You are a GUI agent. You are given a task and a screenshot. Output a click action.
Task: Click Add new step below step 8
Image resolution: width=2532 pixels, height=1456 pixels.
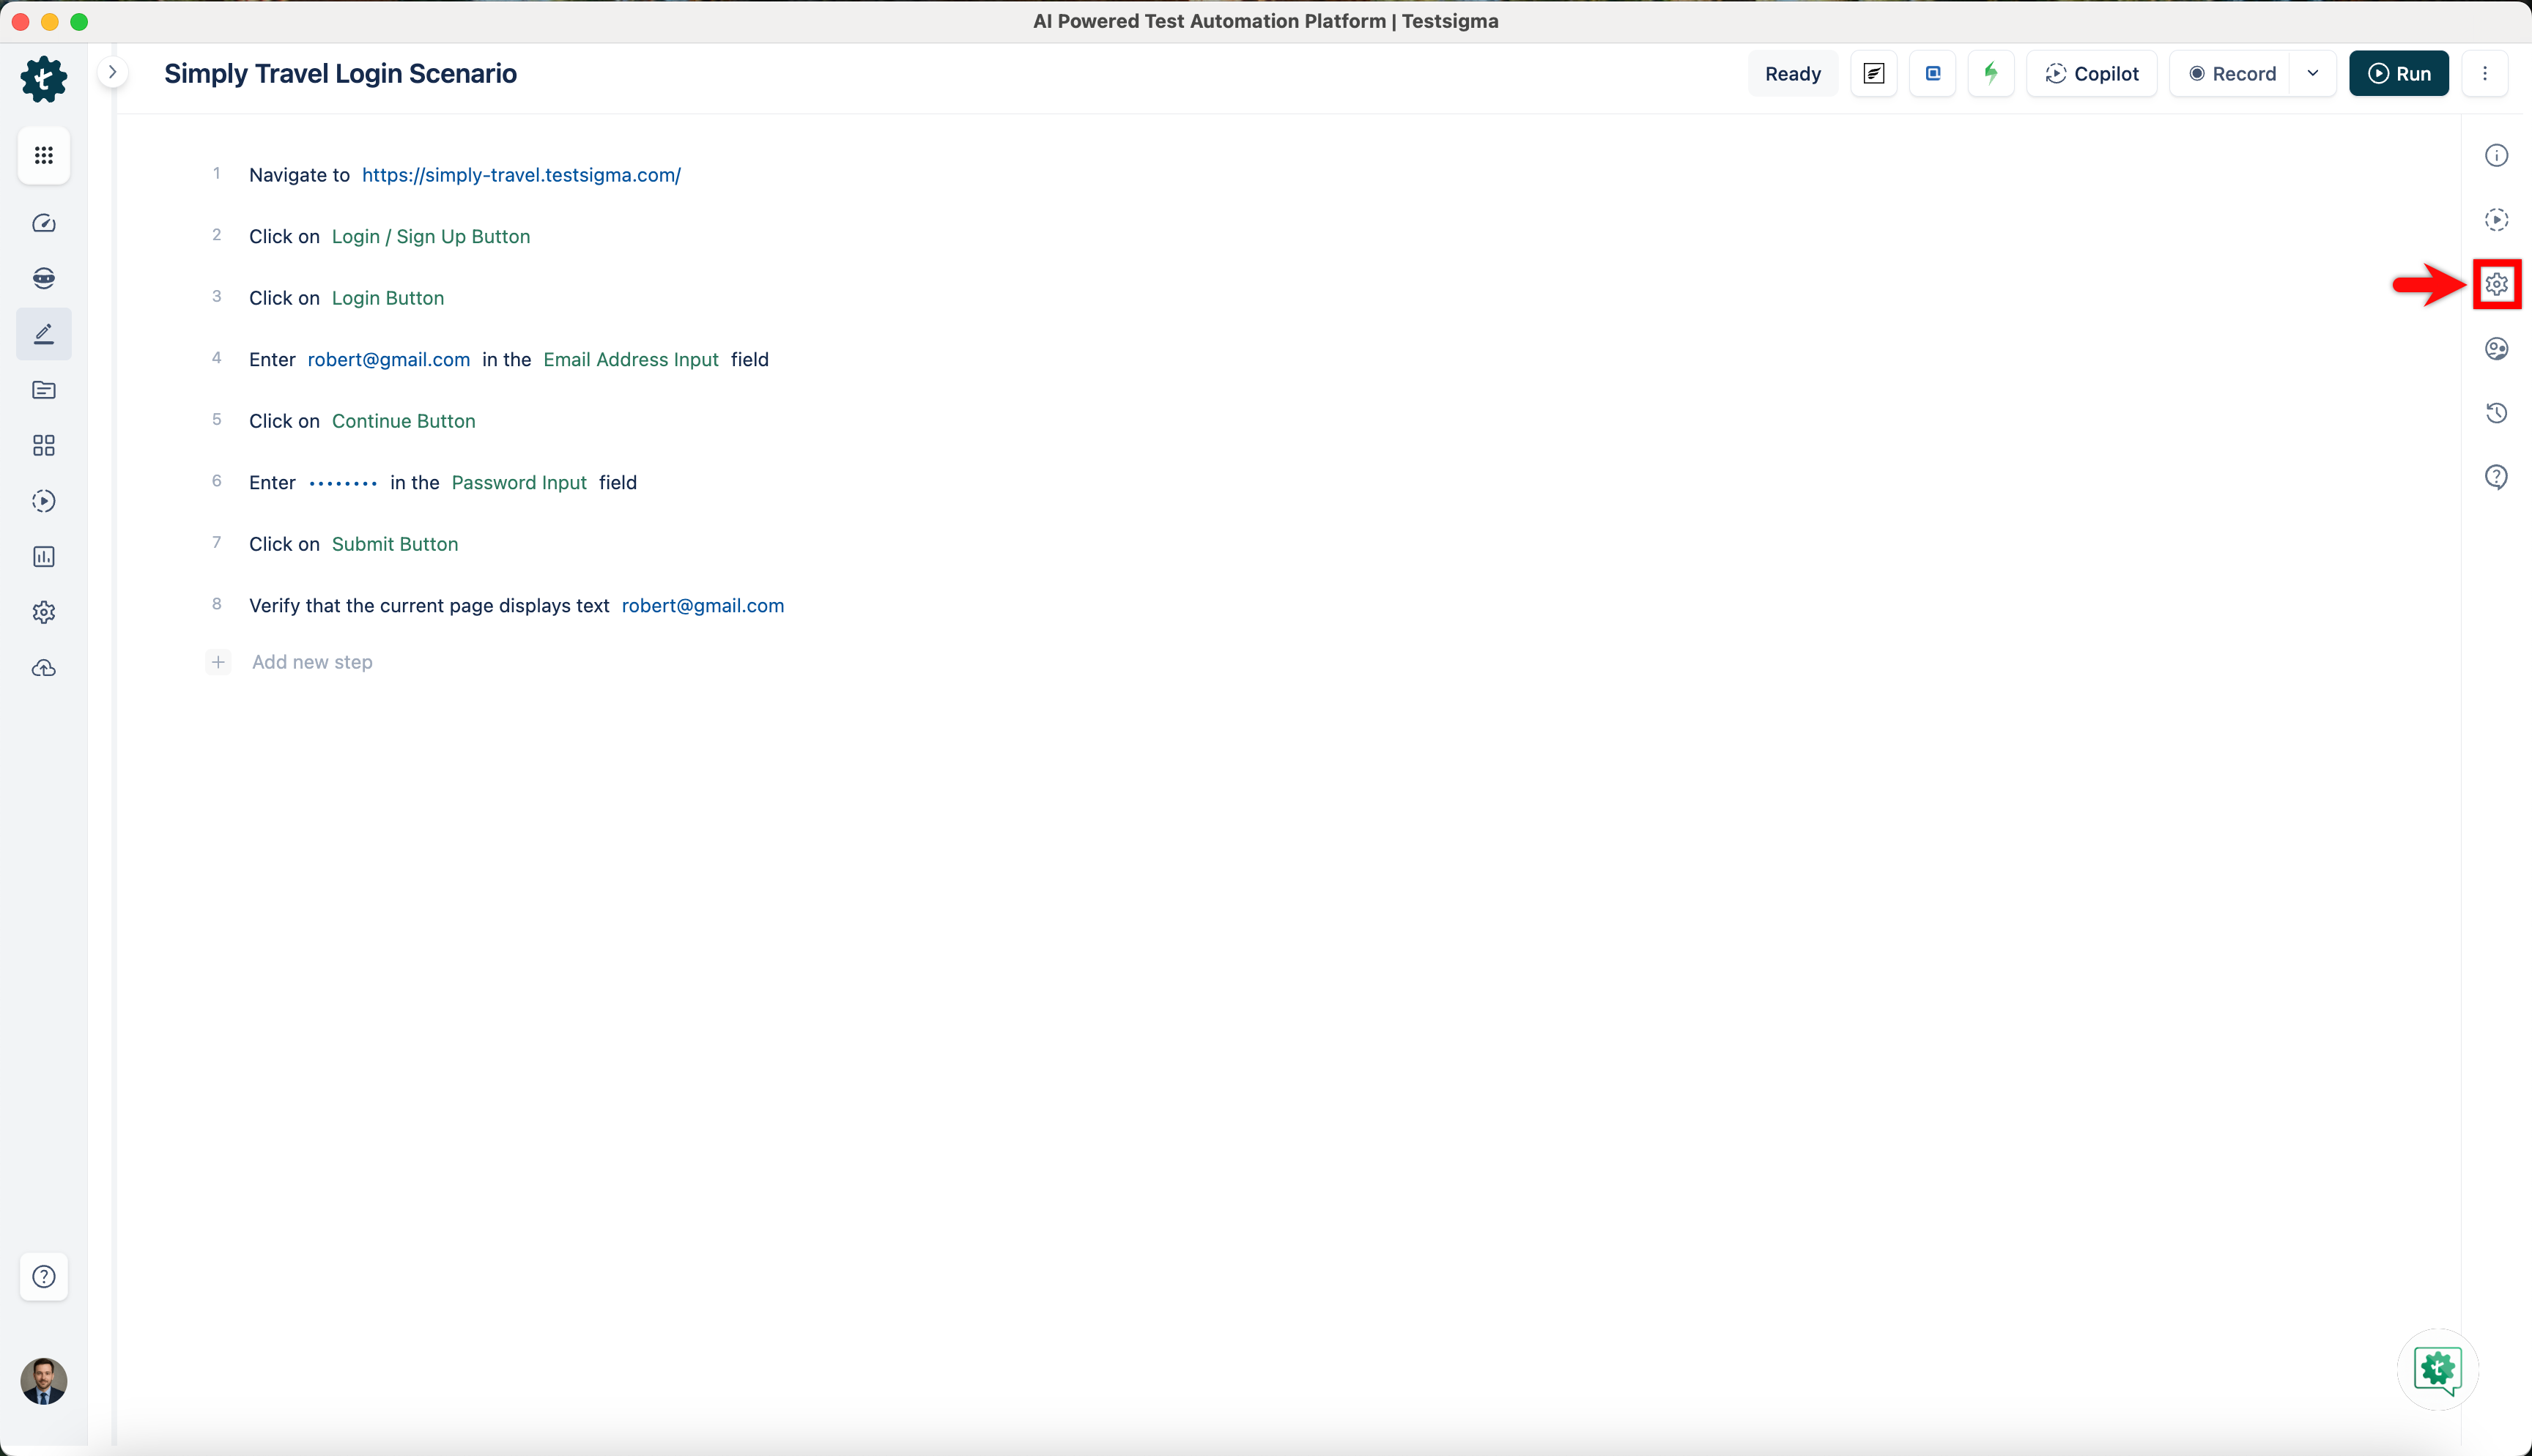coord(311,661)
